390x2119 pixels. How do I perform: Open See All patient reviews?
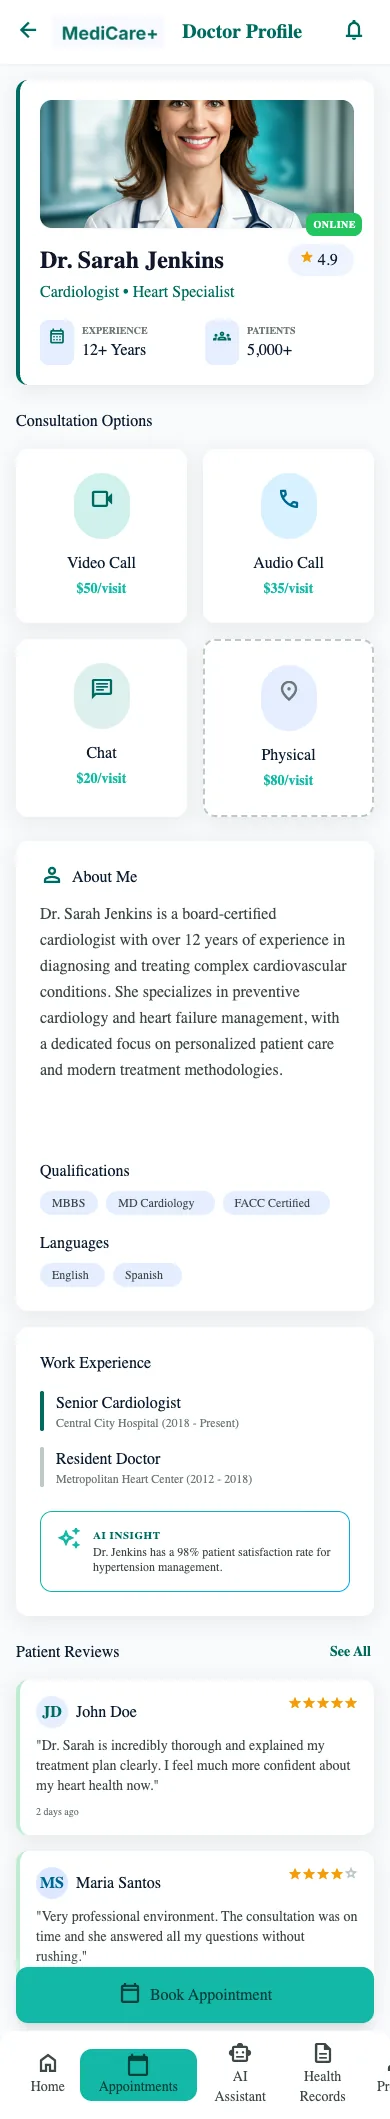(x=350, y=1651)
